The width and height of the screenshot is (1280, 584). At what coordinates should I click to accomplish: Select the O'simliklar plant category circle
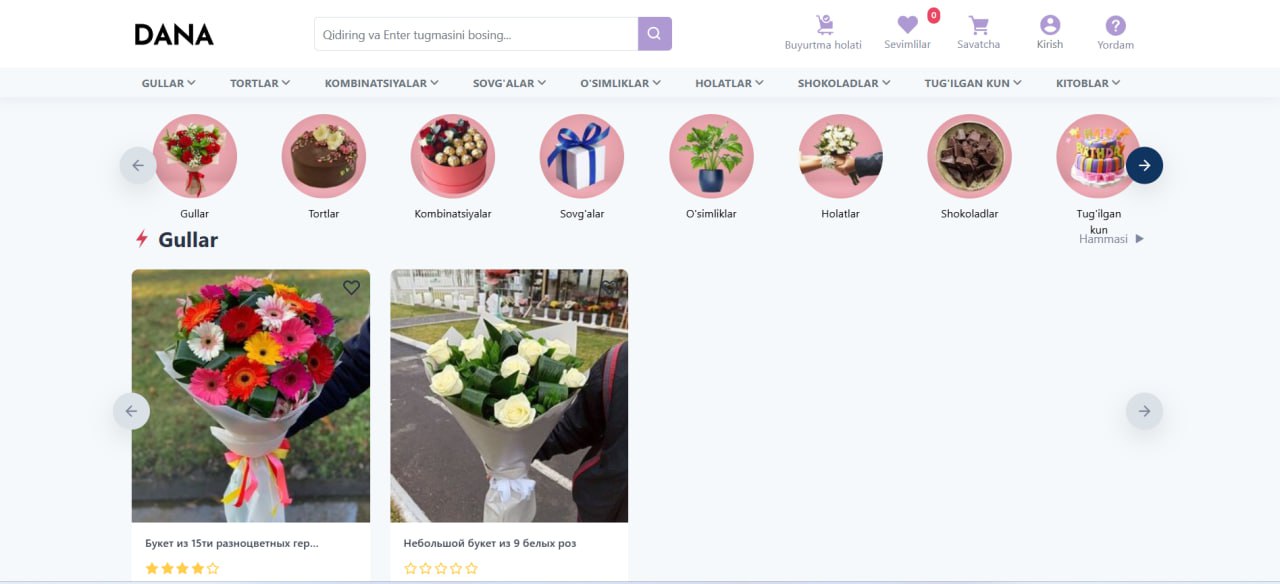point(711,156)
